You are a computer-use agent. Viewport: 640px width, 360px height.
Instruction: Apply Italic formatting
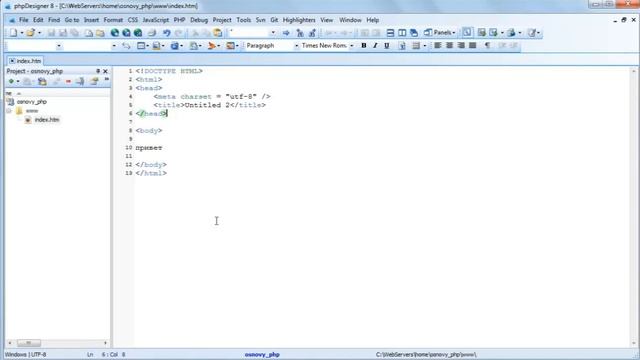pyautogui.click(x=375, y=46)
